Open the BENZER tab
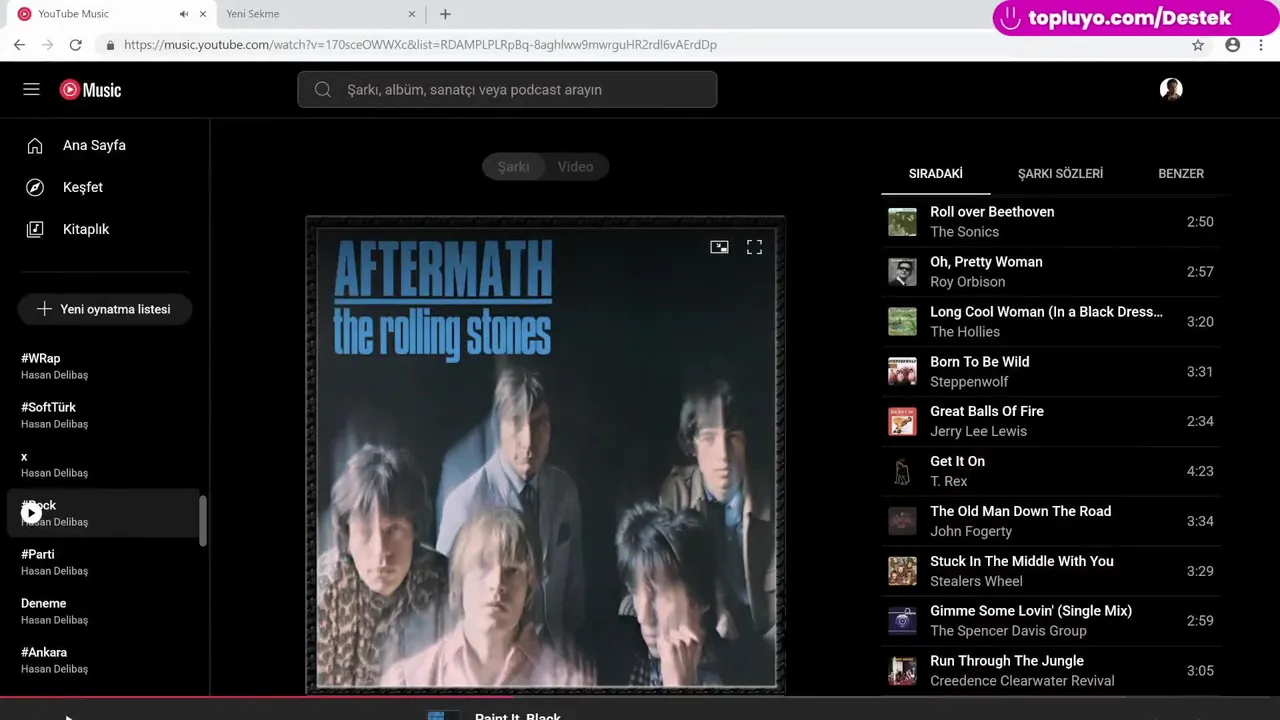Screen dimensions: 1280x720 1181,174
